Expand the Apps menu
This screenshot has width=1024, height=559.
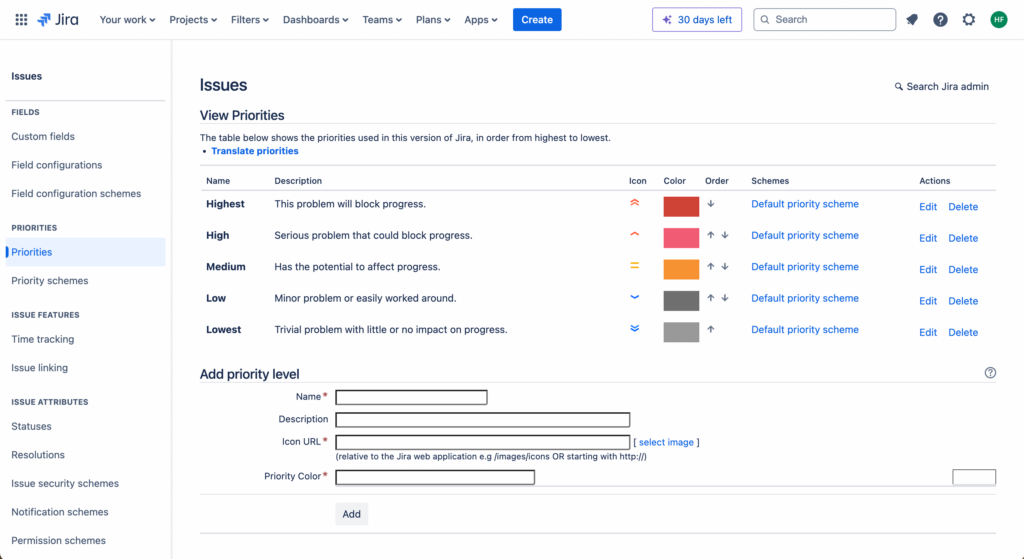point(481,20)
